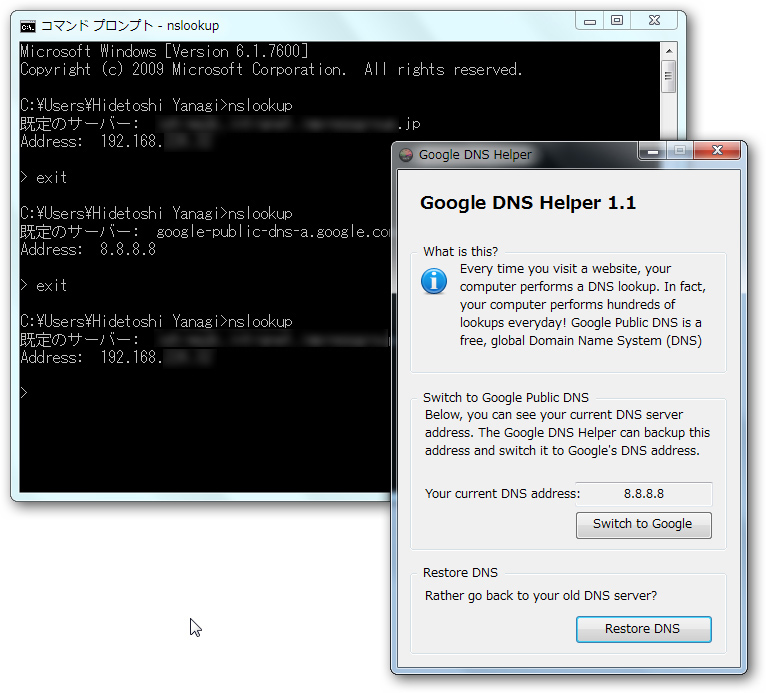Minimize the Google DNS Helper window
766x693 pixels.
tap(653, 151)
